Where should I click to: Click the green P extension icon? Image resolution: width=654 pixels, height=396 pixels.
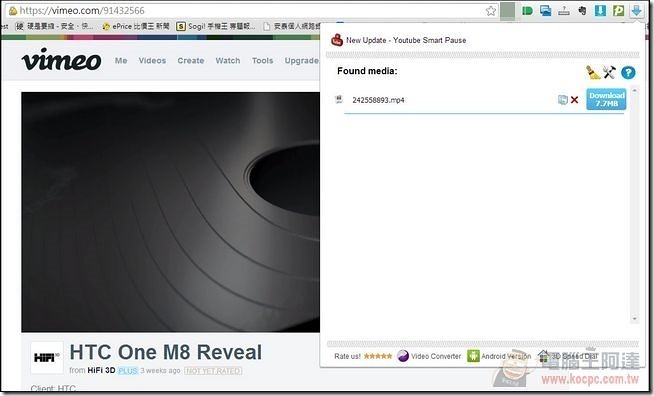(619, 10)
